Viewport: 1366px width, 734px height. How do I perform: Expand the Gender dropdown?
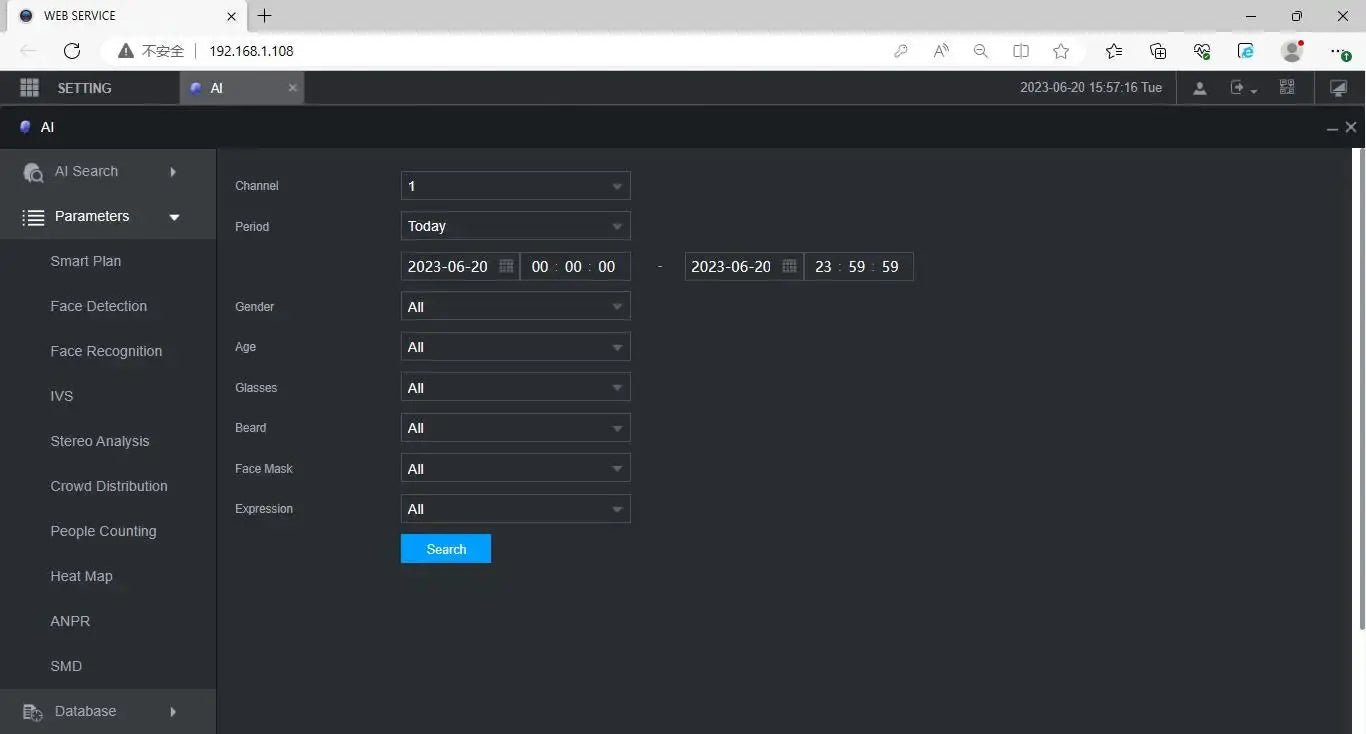(515, 307)
